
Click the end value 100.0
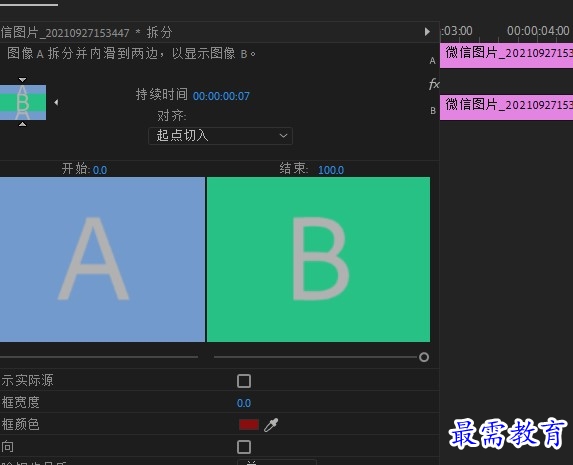tap(331, 170)
